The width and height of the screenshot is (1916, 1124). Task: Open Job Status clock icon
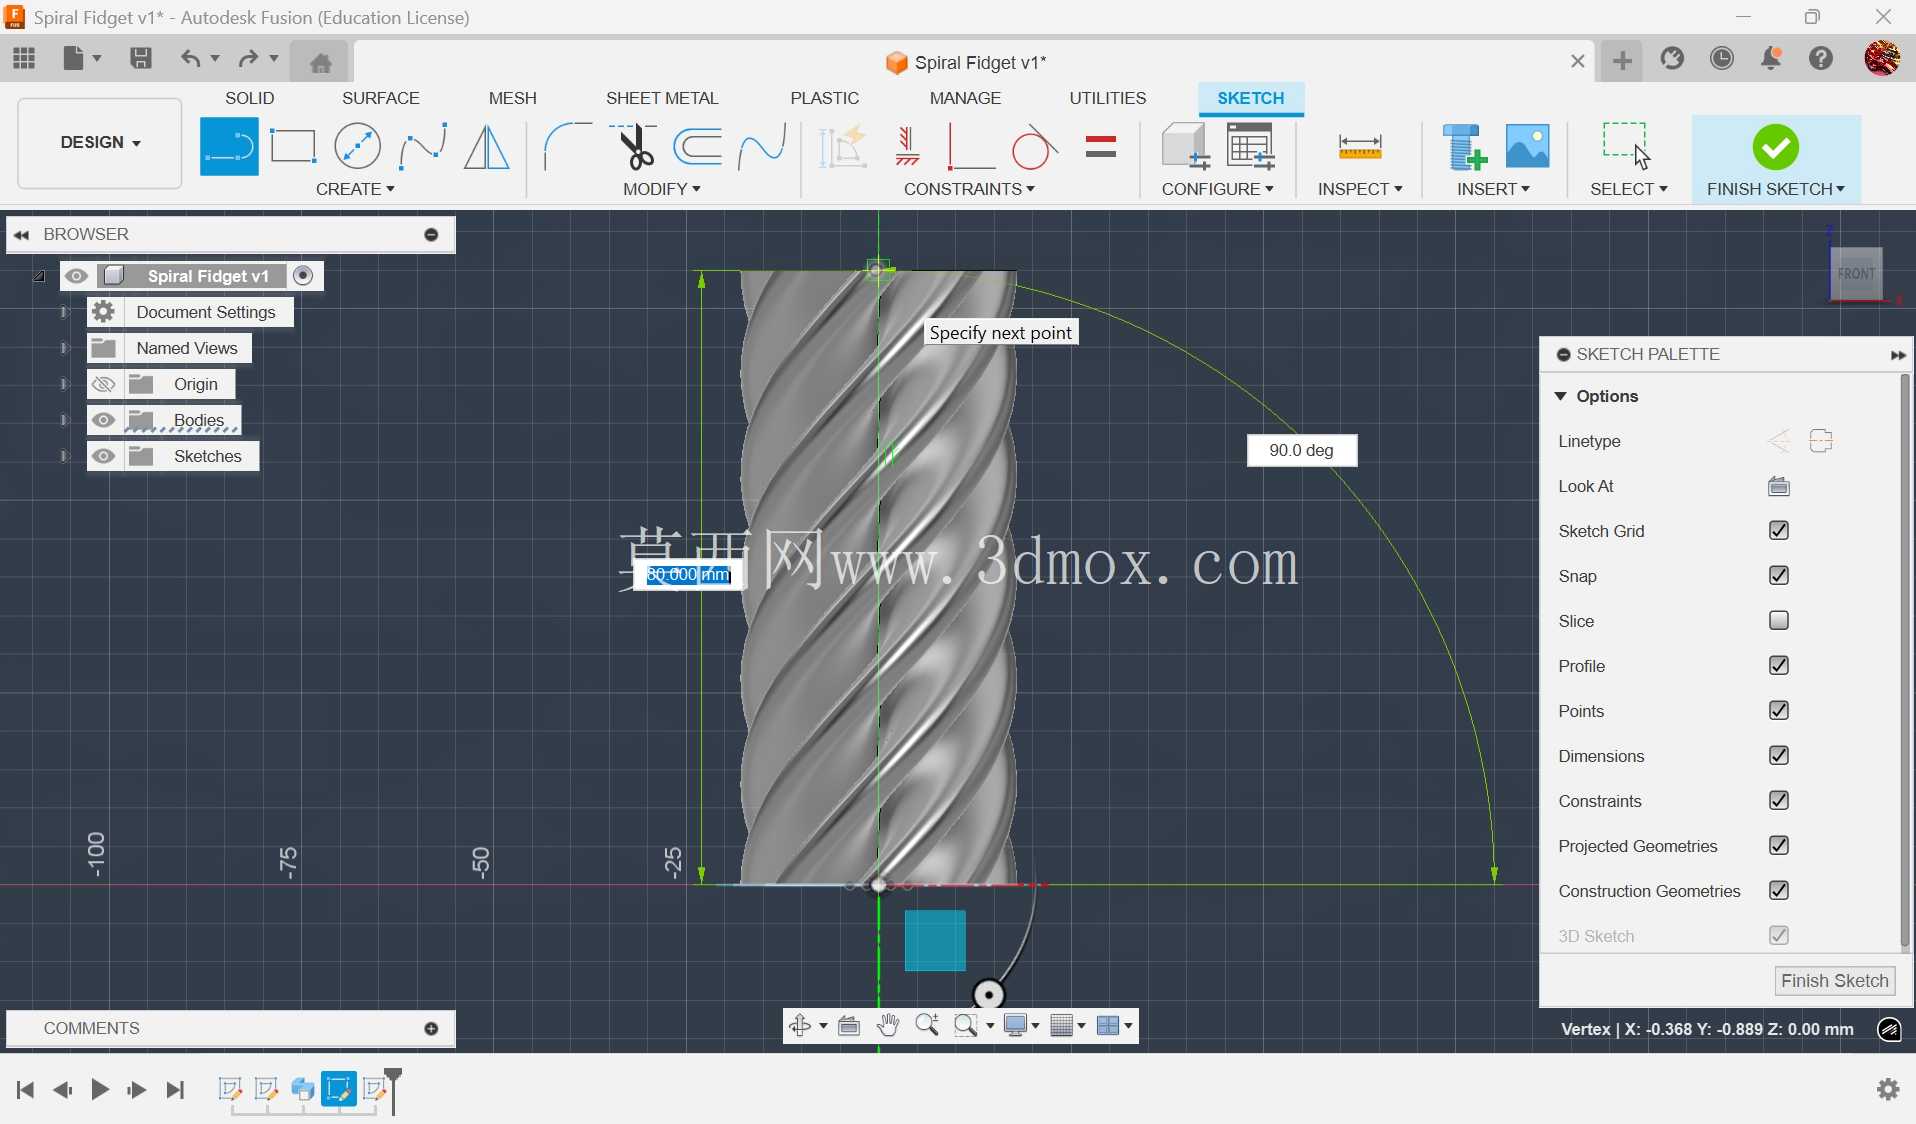click(1722, 59)
